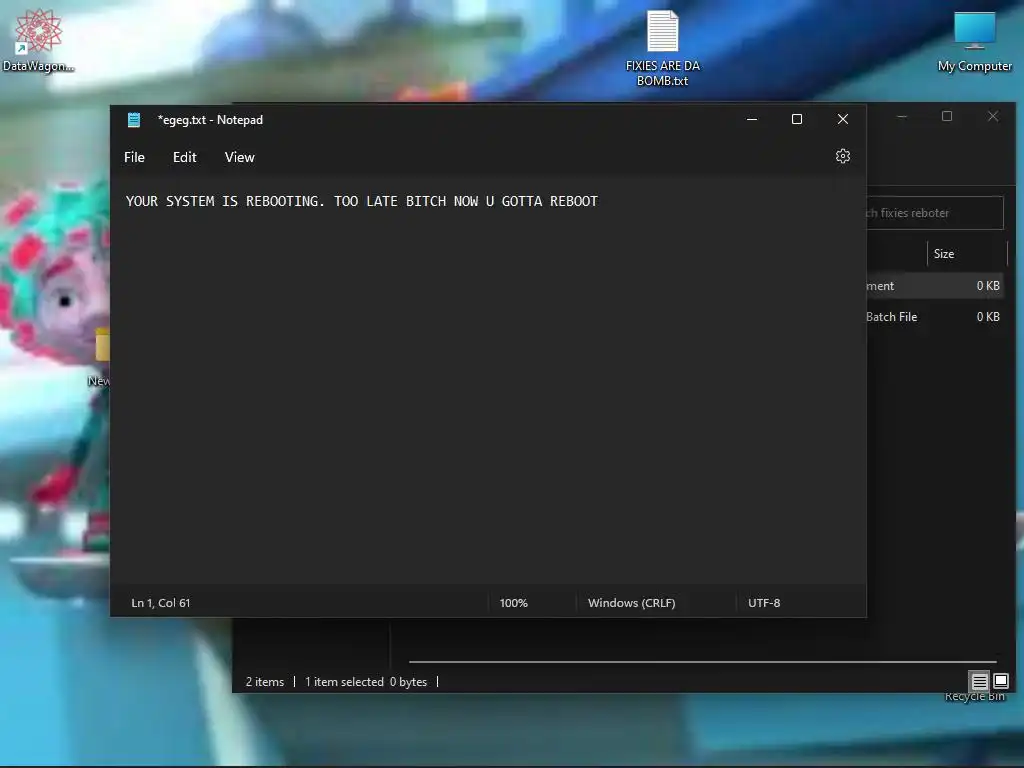Switch Explorer to details view icon
The height and width of the screenshot is (768, 1024).
979,681
